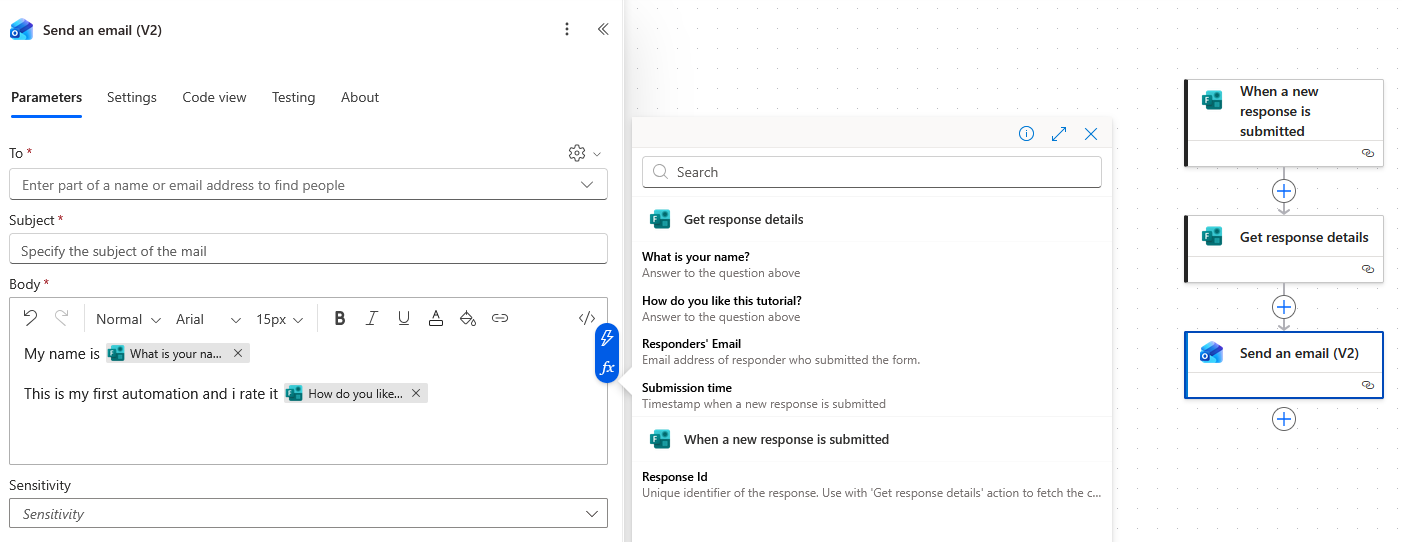Open the Normal paragraph style dropdown
This screenshot has height=542, width=1402.
[x=128, y=319]
